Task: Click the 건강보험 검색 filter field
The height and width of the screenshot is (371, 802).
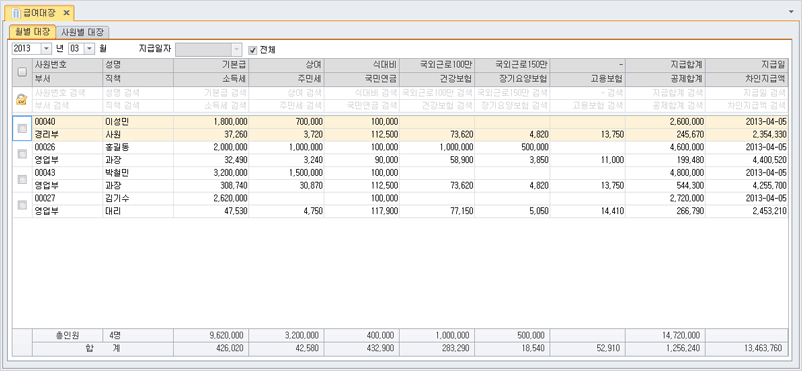Action: pyautogui.click(x=437, y=106)
